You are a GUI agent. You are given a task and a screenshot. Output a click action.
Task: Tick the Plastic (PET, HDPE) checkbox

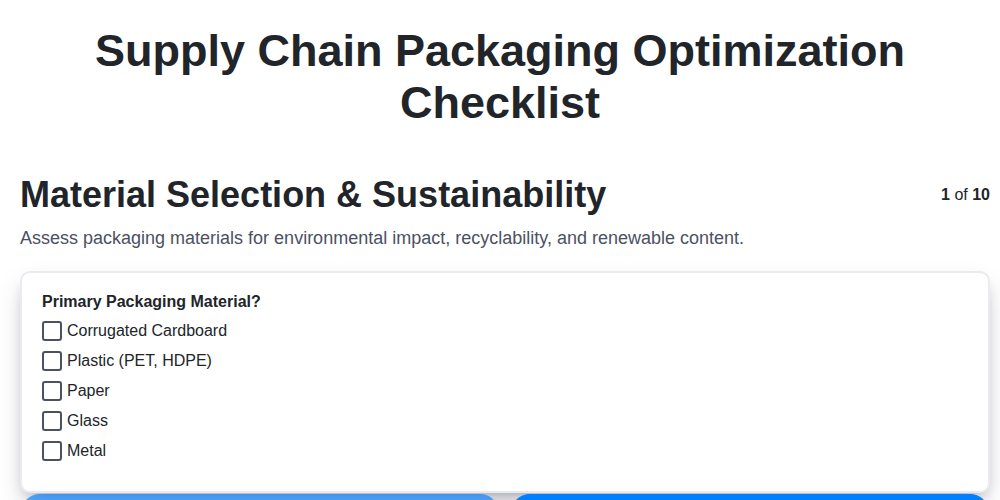click(x=52, y=361)
